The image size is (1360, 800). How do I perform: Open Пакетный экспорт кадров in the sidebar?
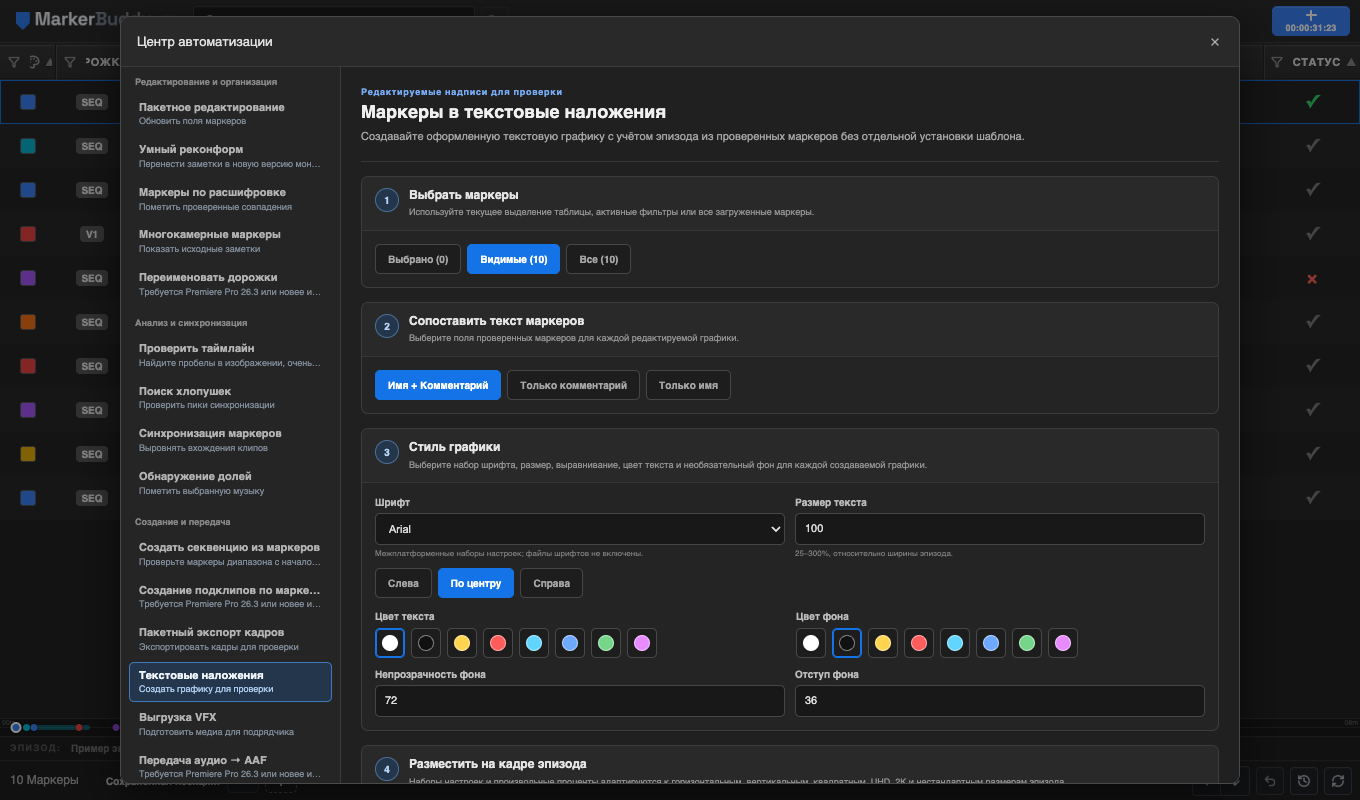(230, 639)
